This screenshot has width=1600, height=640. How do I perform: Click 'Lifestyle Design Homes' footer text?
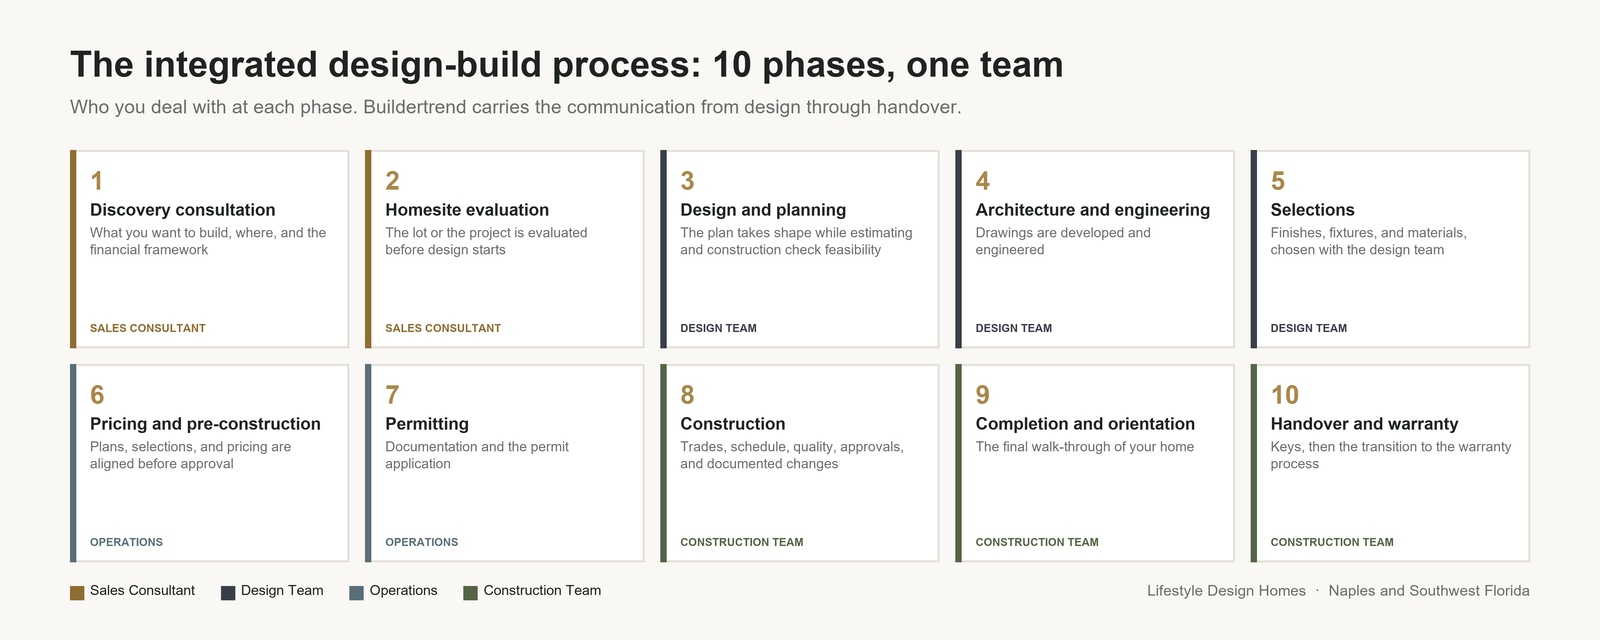tap(1226, 591)
